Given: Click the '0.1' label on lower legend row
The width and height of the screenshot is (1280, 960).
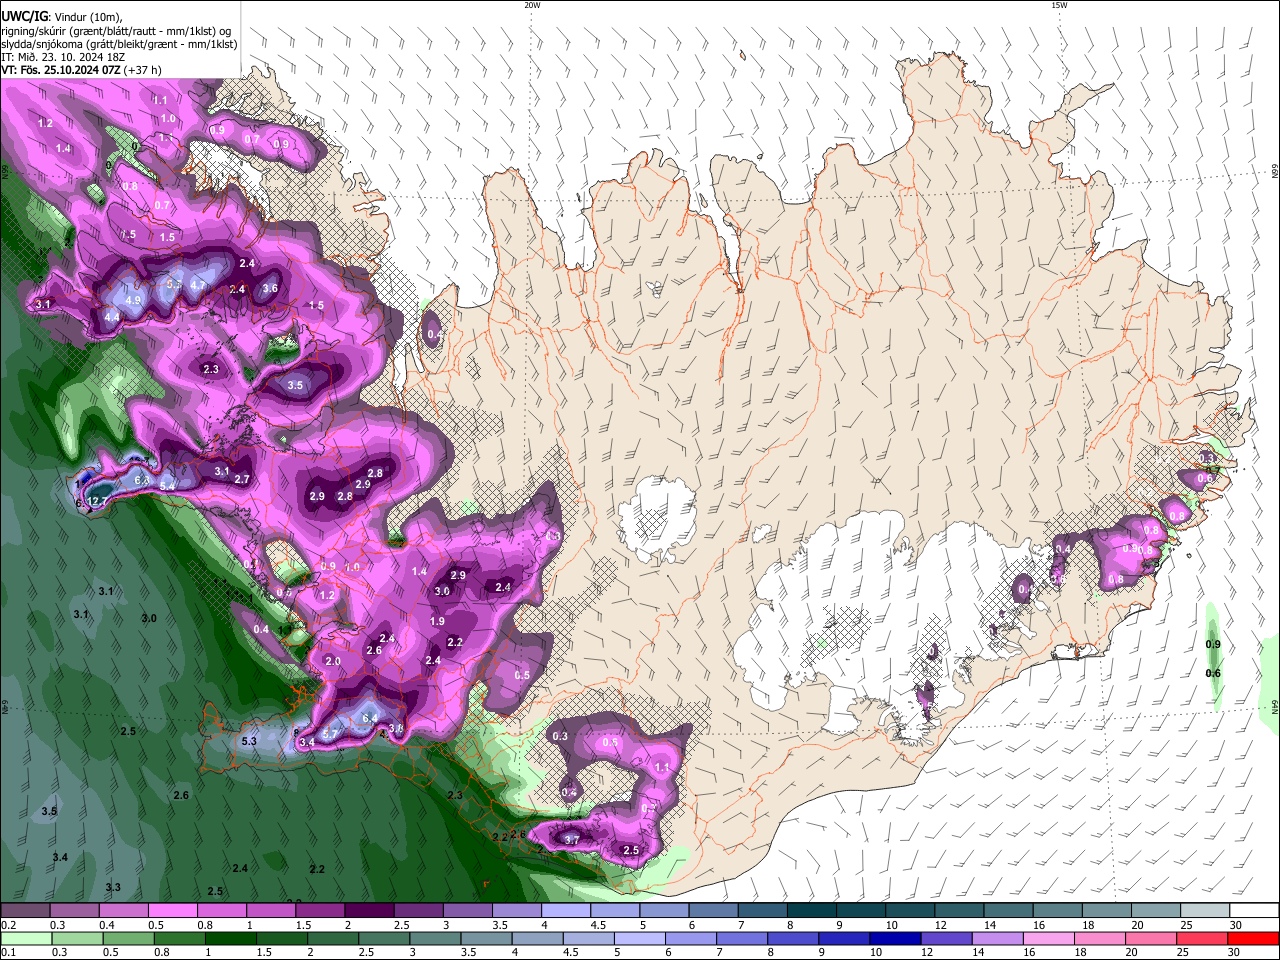Looking at the screenshot, I should point(8,952).
